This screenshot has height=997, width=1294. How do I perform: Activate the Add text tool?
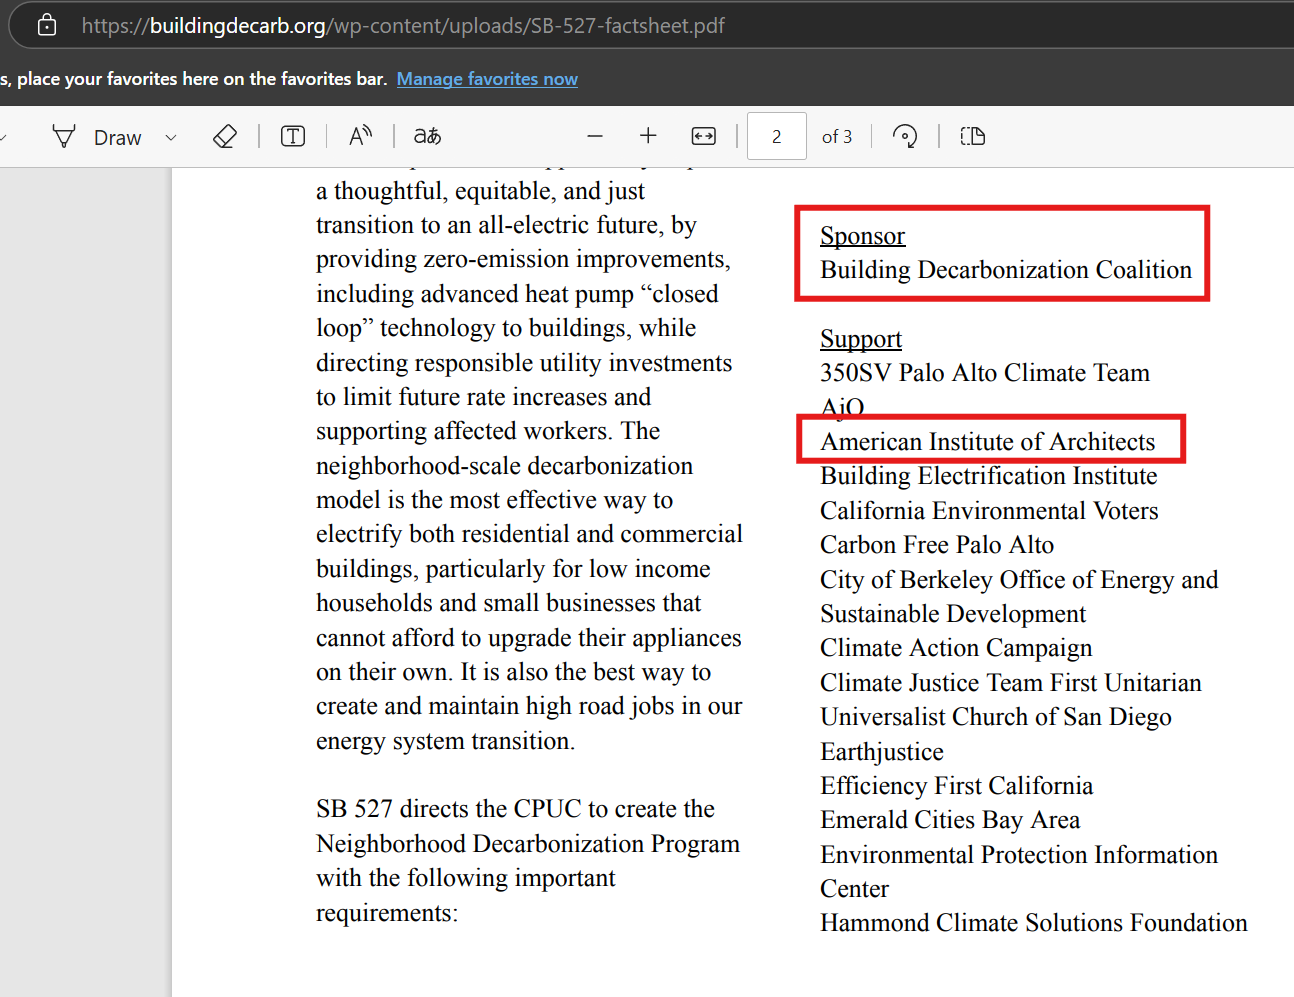293,136
